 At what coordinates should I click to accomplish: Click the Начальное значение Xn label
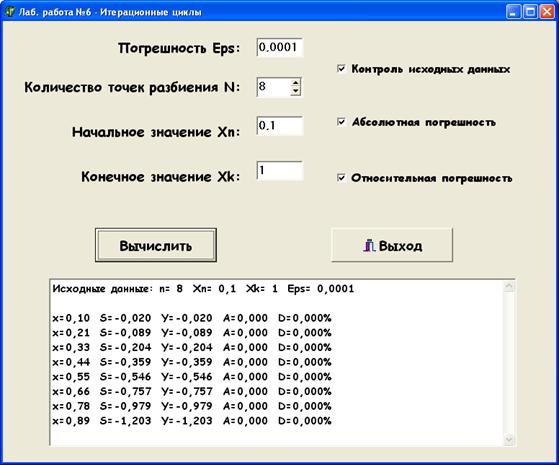click(x=156, y=132)
